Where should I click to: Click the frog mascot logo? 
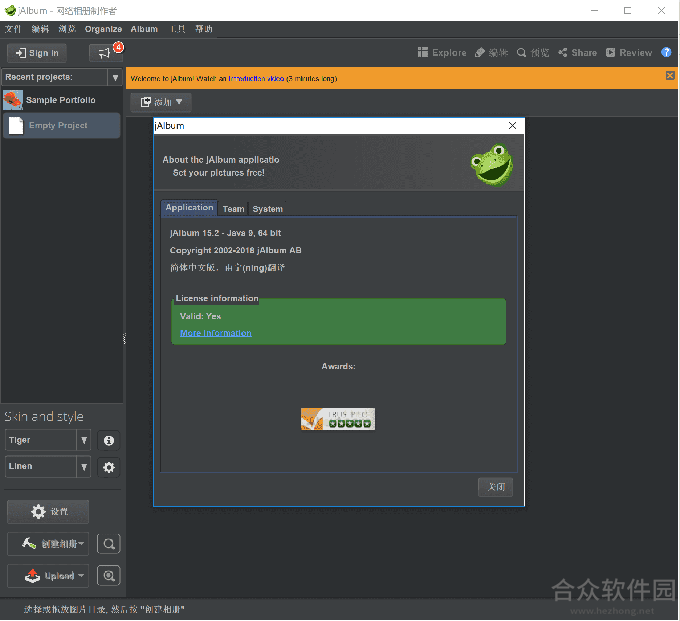[492, 164]
